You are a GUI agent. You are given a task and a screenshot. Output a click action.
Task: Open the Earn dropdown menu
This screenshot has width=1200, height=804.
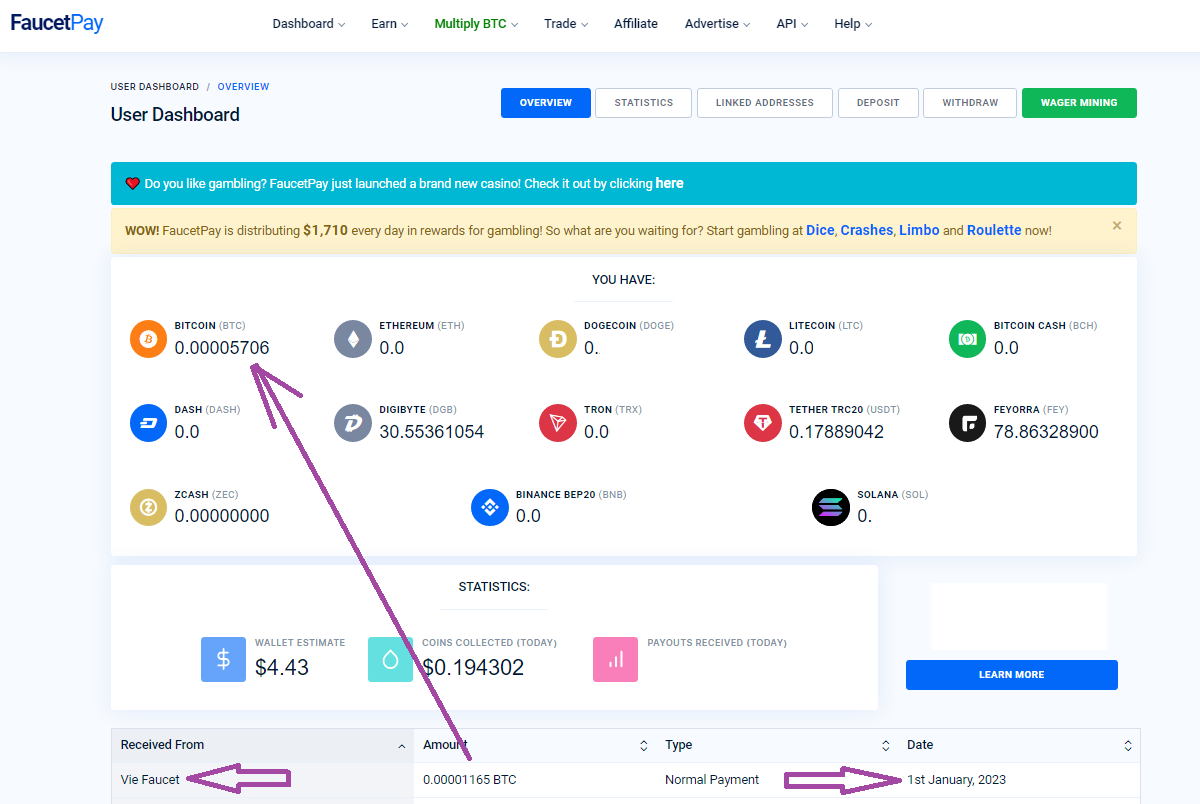(x=390, y=24)
